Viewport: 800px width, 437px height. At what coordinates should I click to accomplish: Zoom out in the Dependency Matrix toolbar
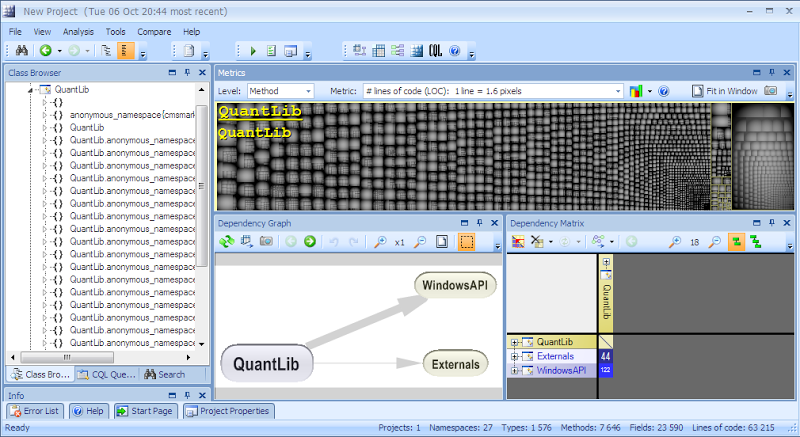715,242
